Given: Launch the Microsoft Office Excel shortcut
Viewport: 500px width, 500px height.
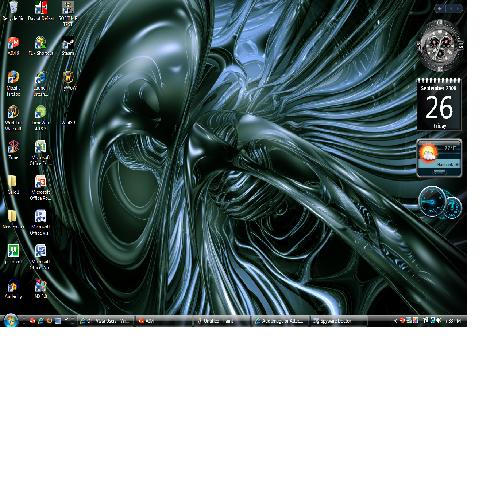Looking at the screenshot, I should pyautogui.click(x=41, y=152).
